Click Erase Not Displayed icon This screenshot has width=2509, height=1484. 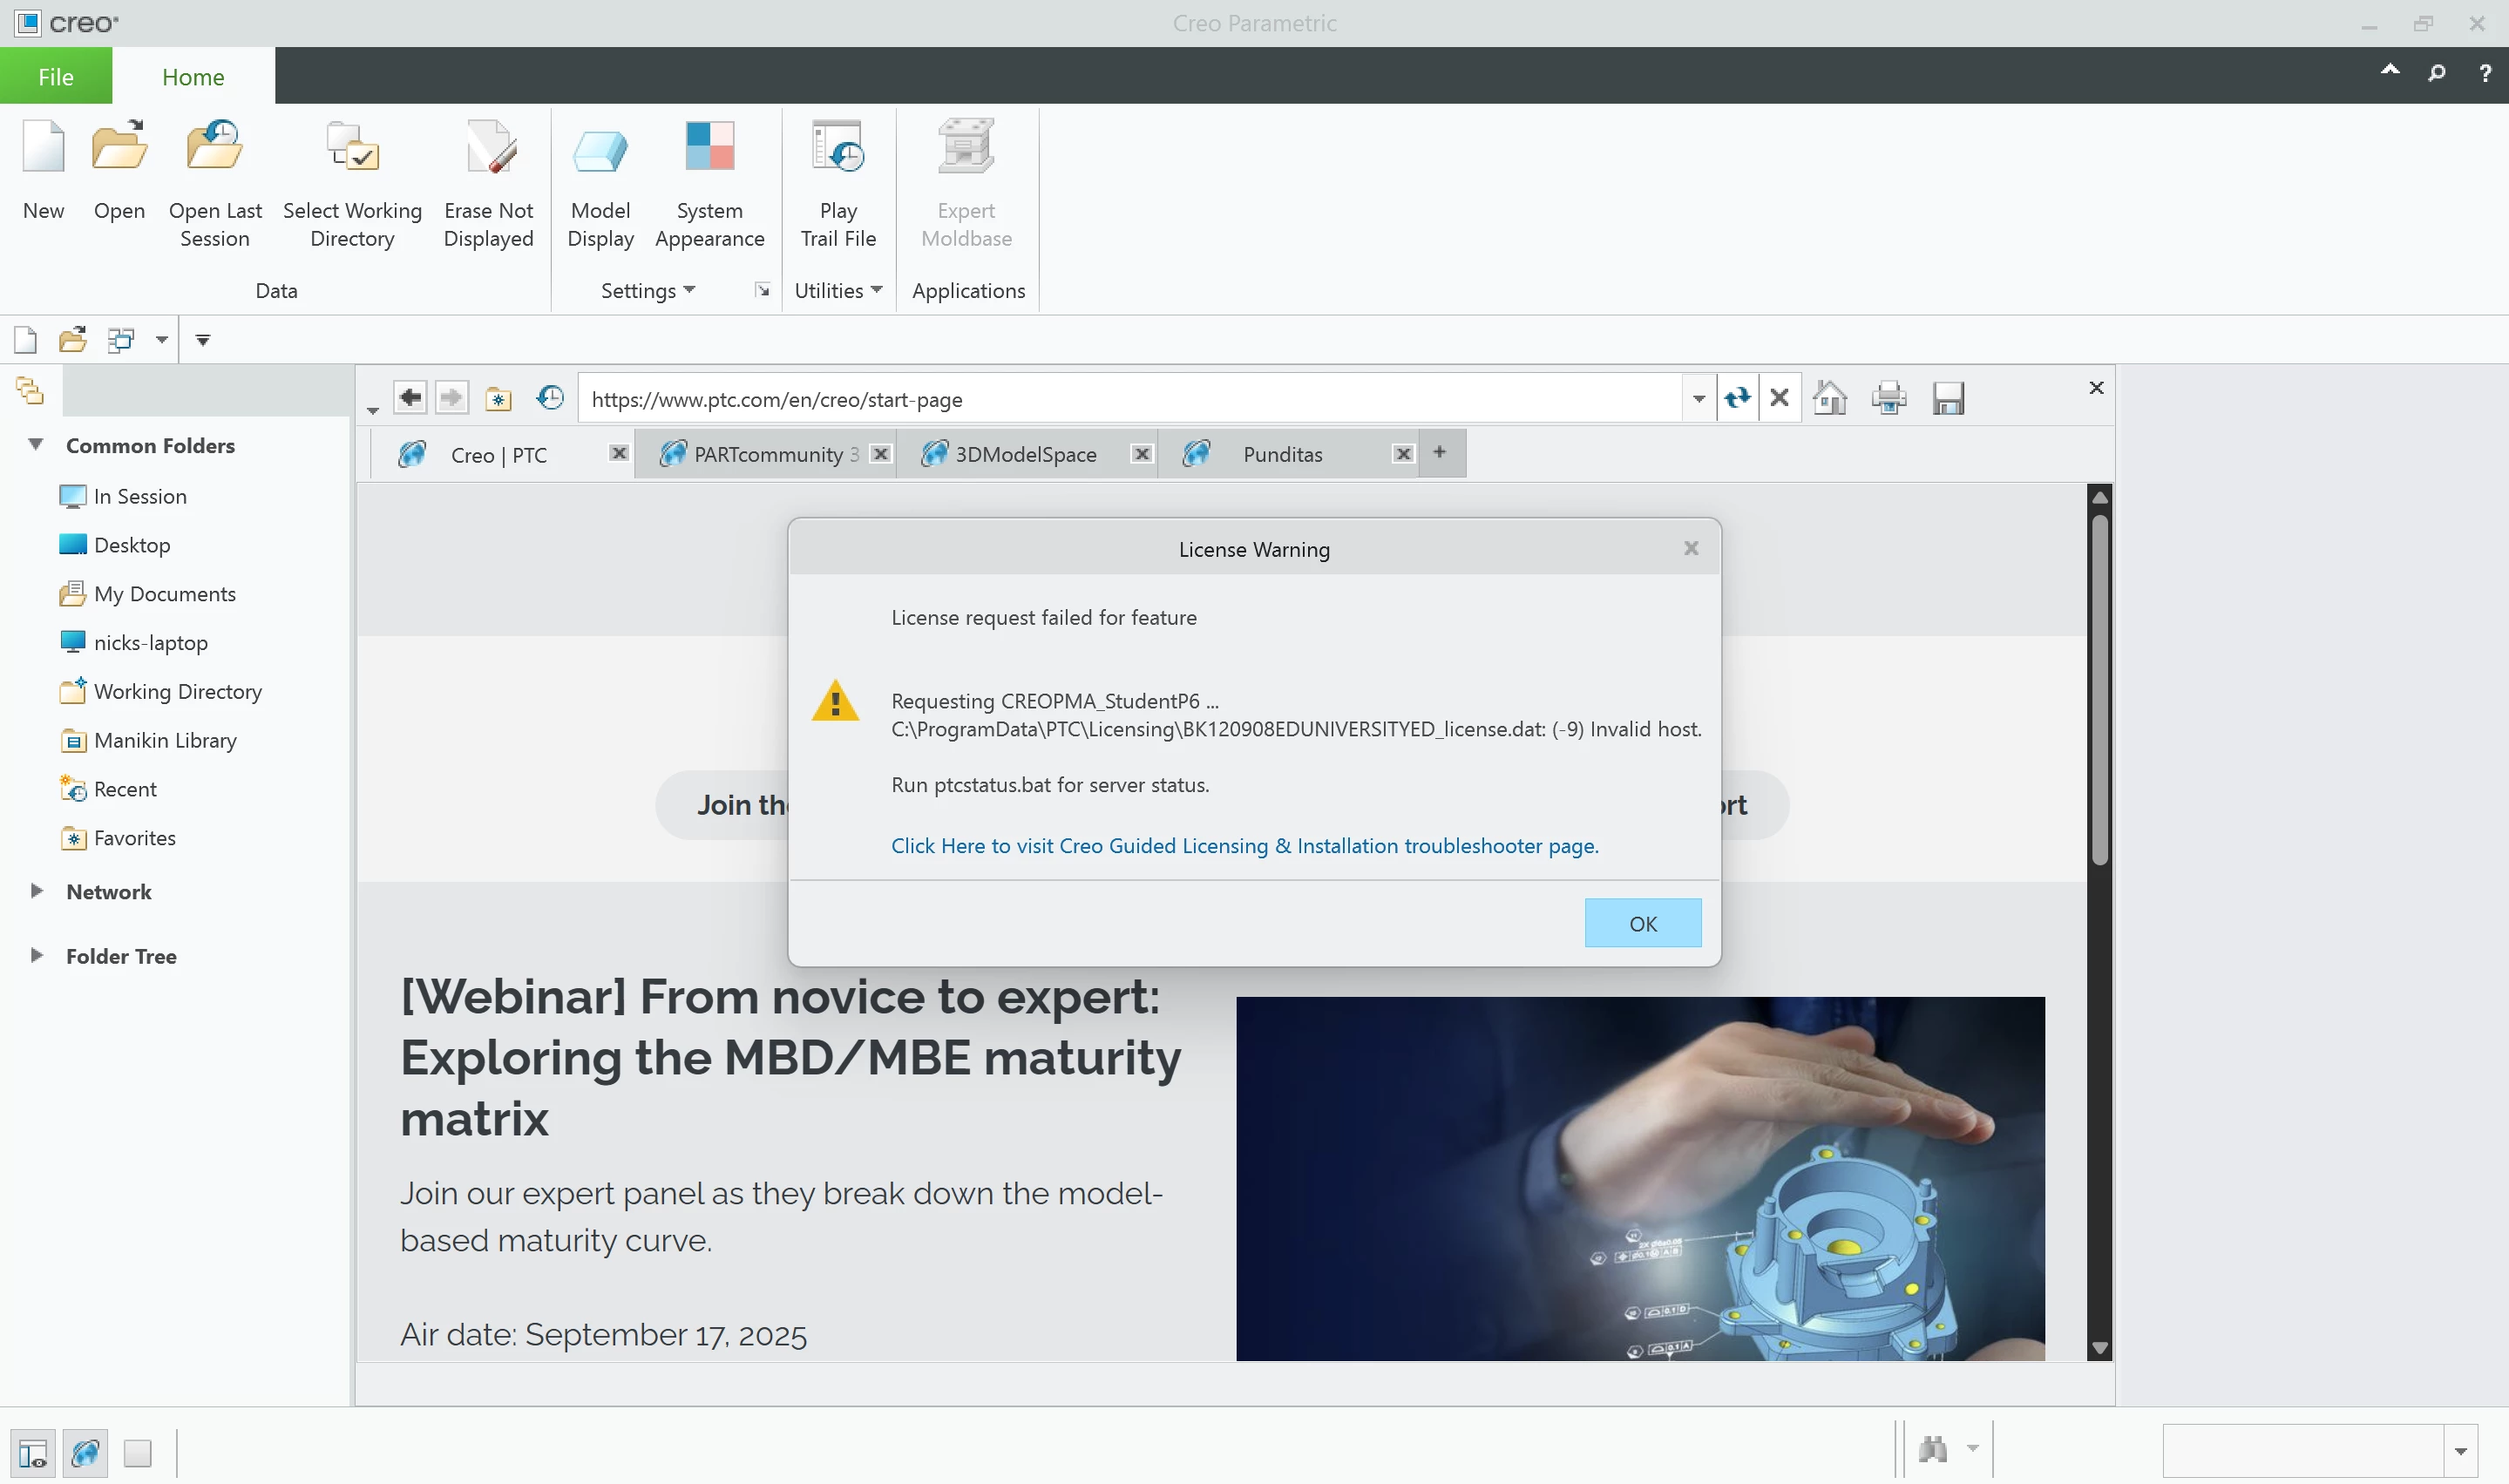[489, 149]
